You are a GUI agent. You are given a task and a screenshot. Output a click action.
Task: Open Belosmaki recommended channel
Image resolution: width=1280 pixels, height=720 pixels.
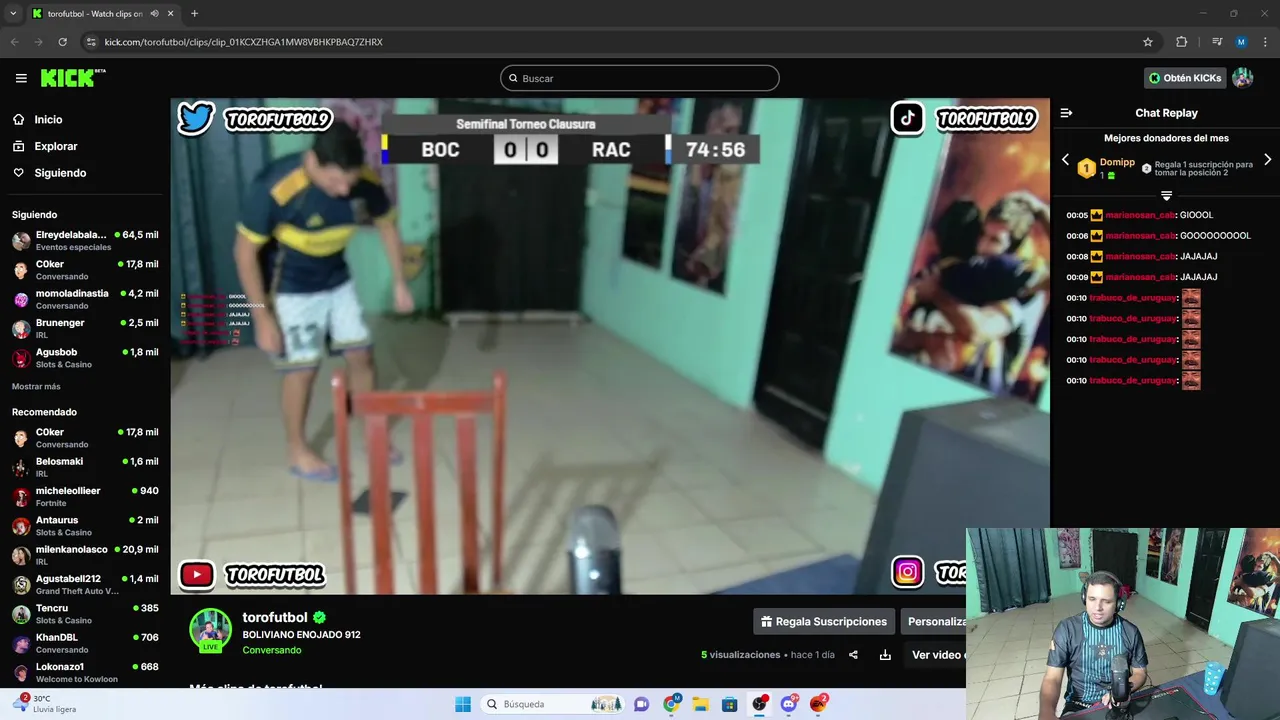pyautogui.click(x=85, y=467)
